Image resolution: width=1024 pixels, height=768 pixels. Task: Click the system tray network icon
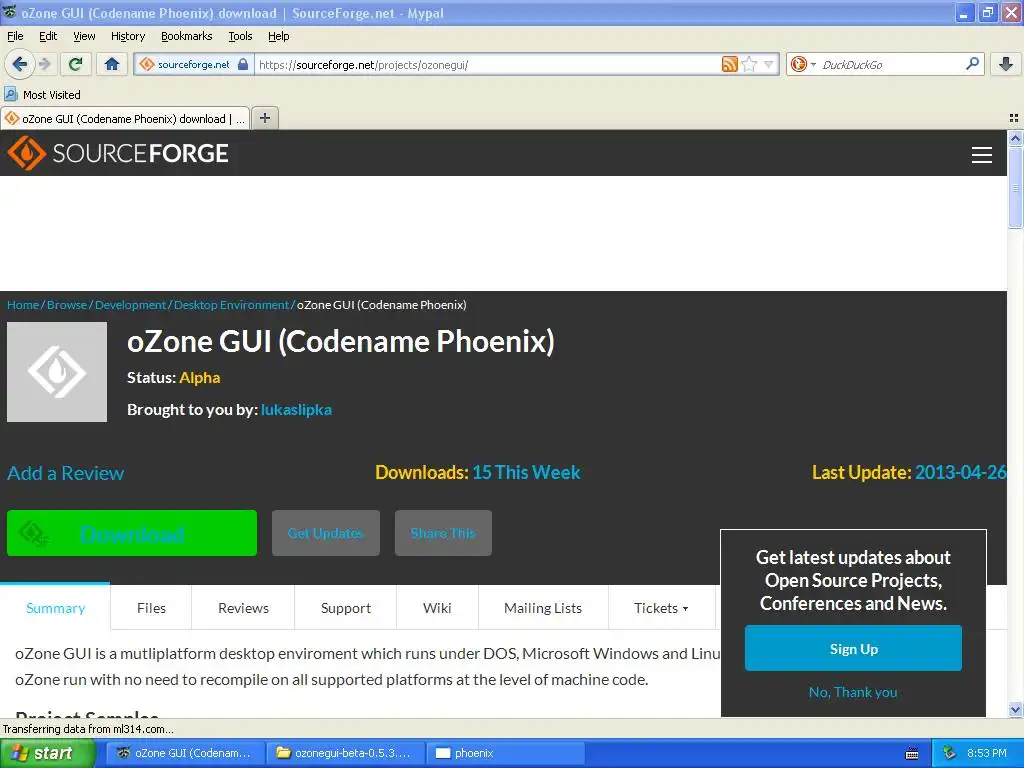[949, 753]
